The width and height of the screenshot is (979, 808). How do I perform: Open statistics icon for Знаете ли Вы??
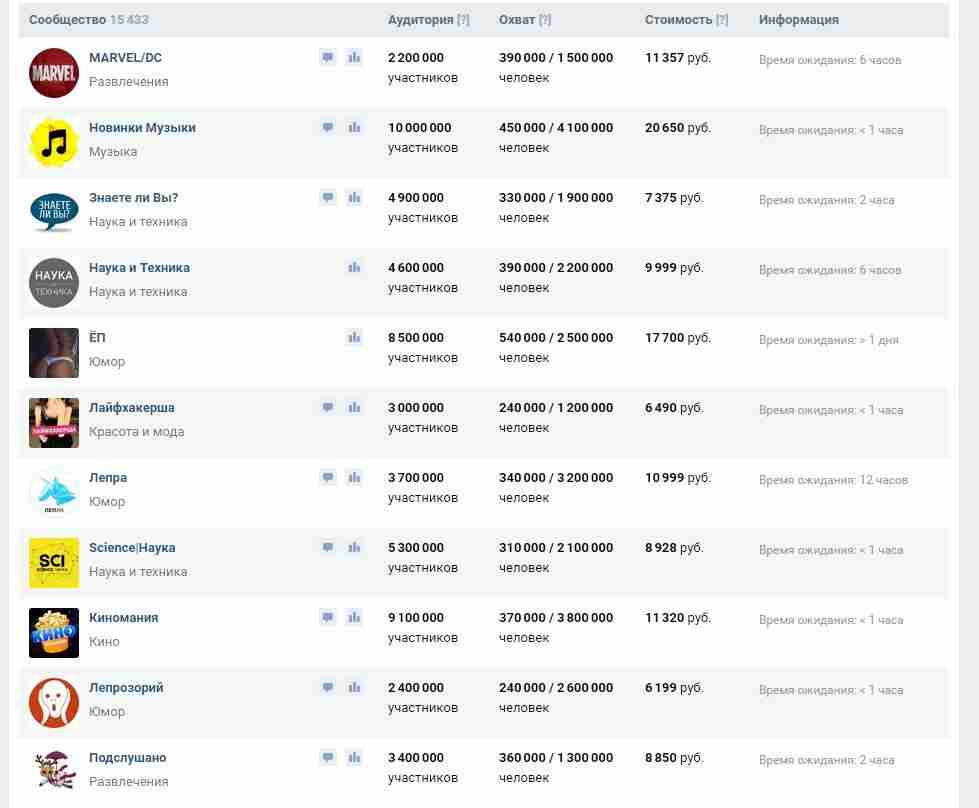click(x=354, y=197)
